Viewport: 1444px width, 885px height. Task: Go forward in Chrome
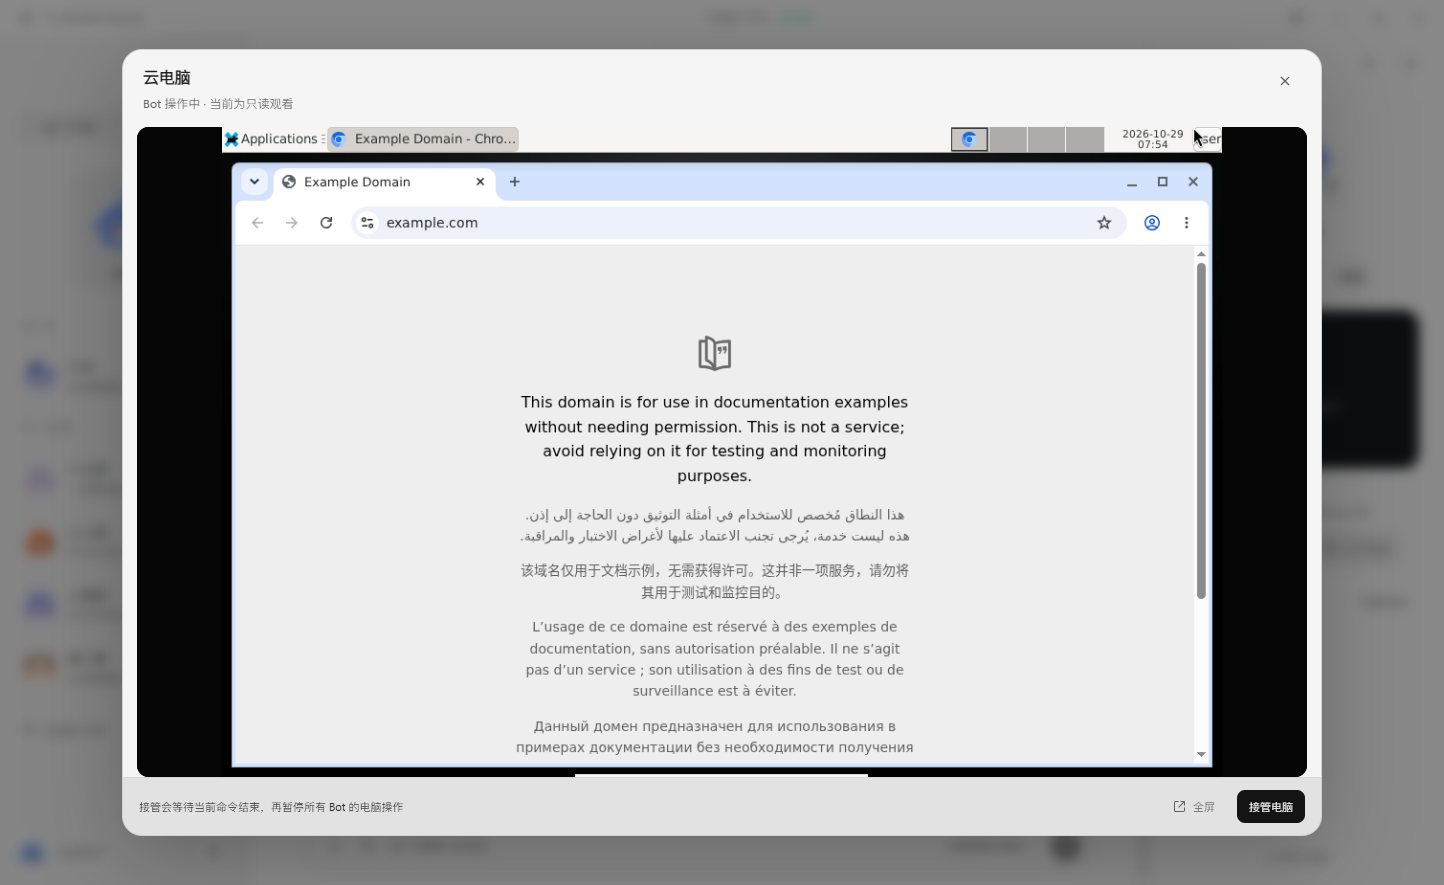292,223
